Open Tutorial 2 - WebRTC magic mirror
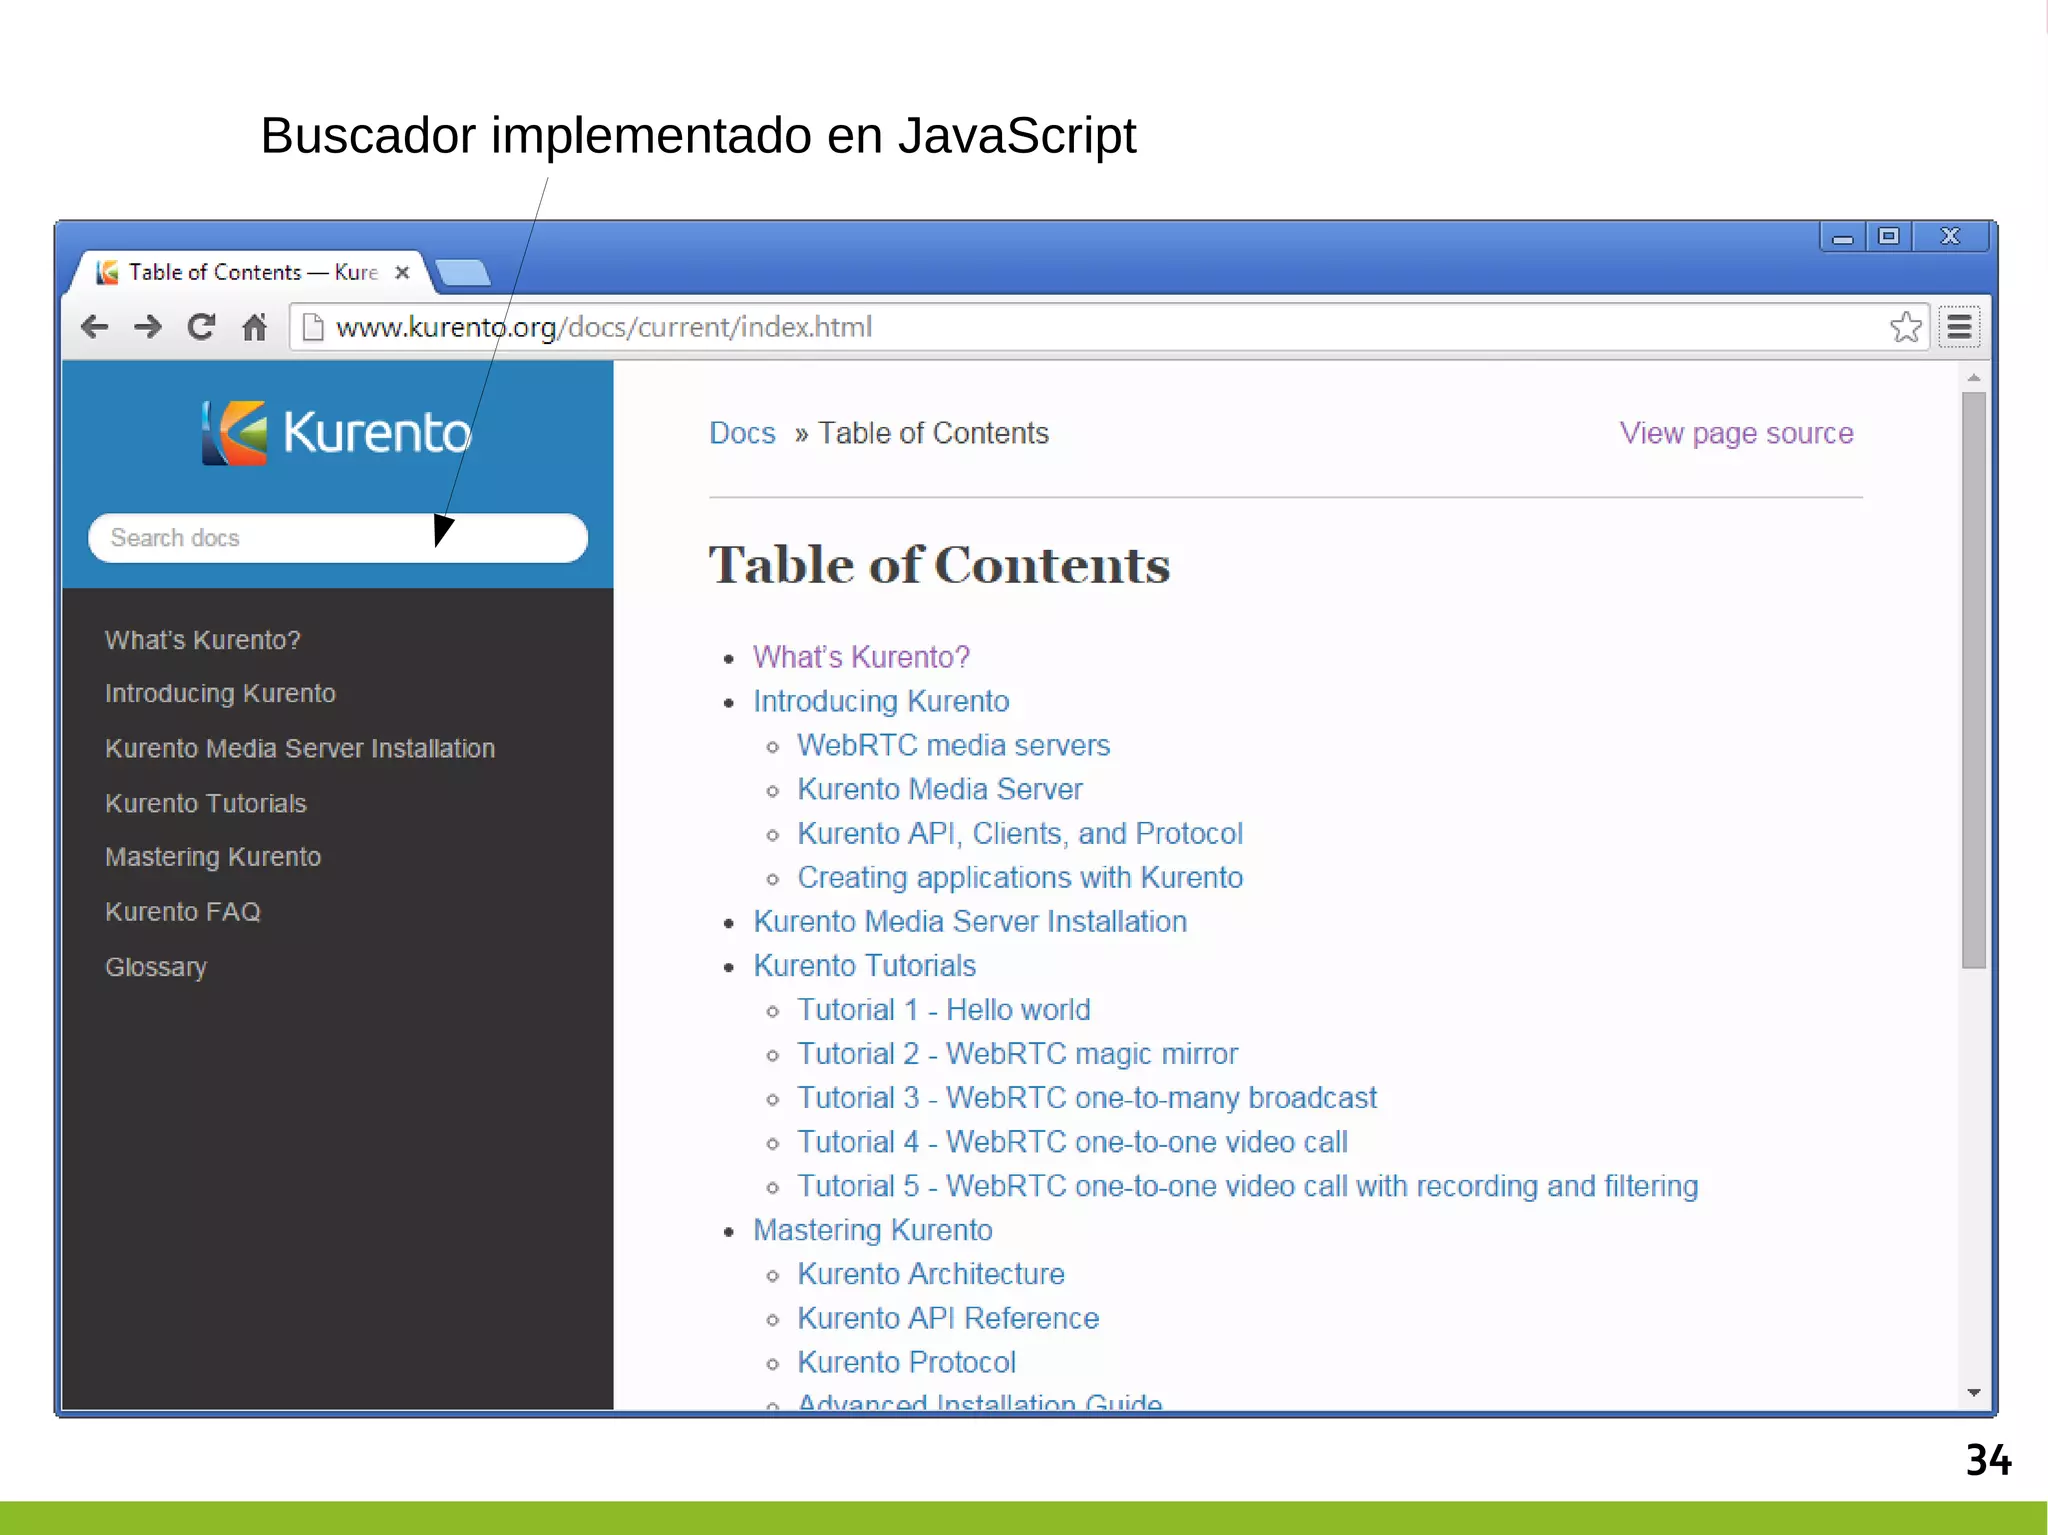This screenshot has height=1535, width=2048. tap(1017, 1053)
